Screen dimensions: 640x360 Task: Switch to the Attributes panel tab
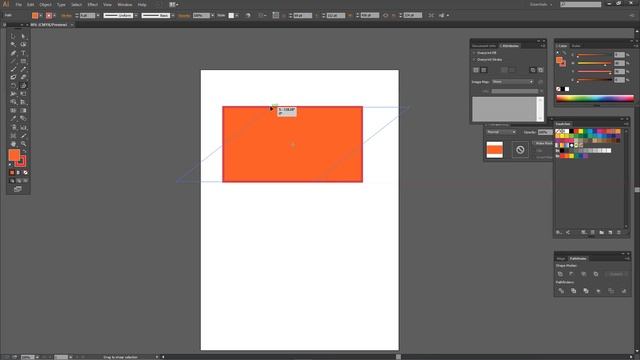tap(510, 46)
